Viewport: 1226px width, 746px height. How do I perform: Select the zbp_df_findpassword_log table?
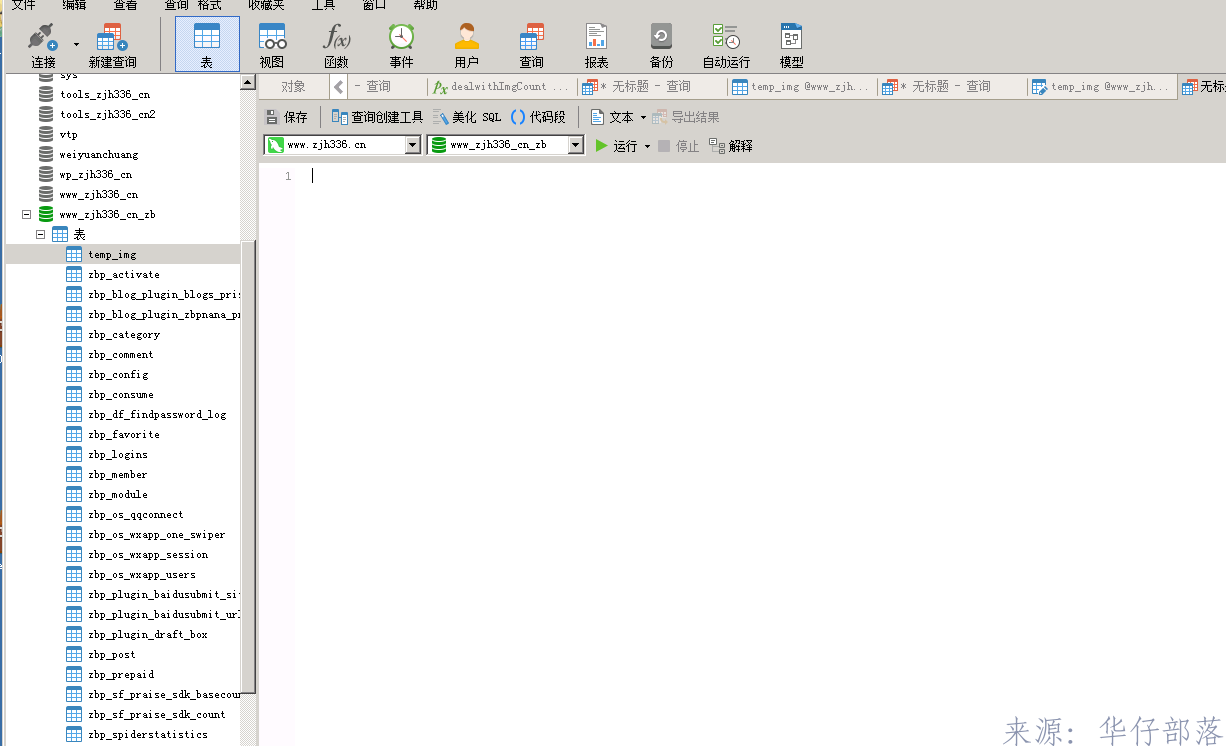coord(156,414)
